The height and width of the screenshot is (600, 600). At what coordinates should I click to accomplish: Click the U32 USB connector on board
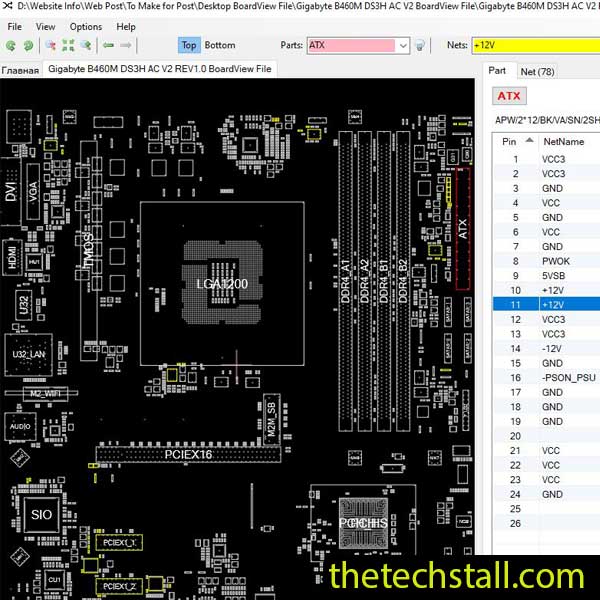(x=24, y=305)
